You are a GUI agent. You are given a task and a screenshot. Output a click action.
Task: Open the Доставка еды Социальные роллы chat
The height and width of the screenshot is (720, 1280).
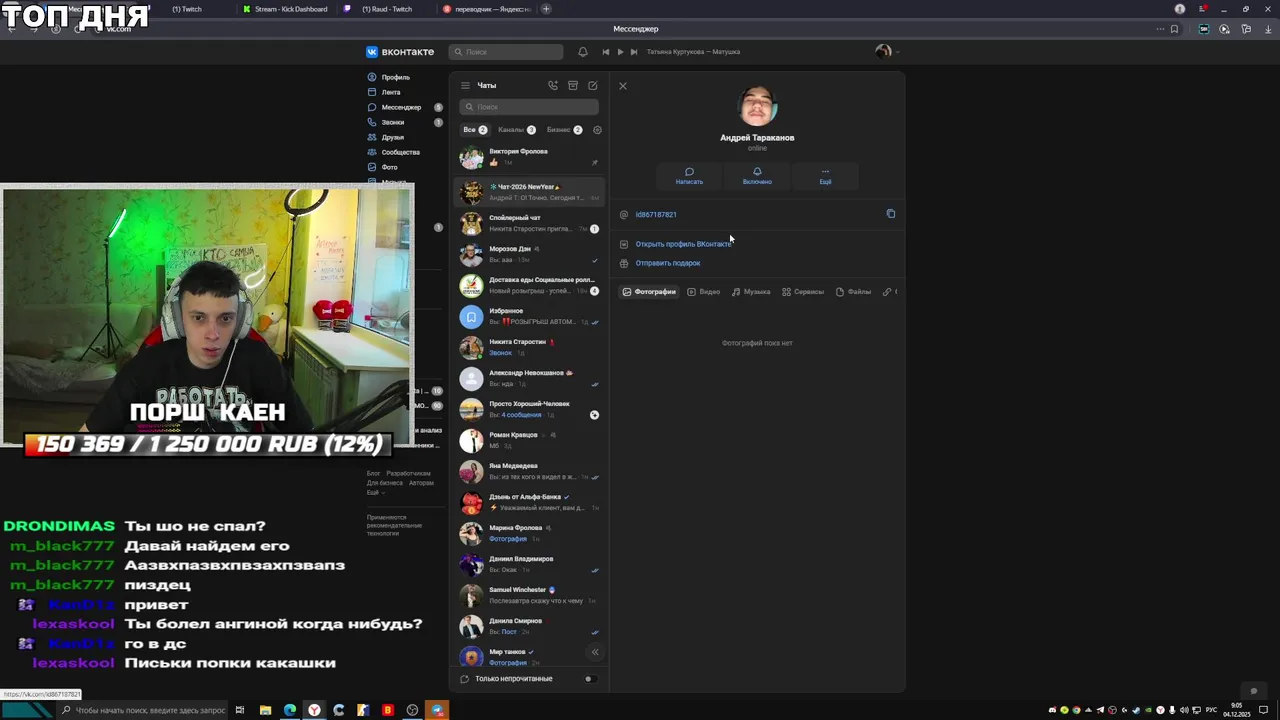pos(530,285)
